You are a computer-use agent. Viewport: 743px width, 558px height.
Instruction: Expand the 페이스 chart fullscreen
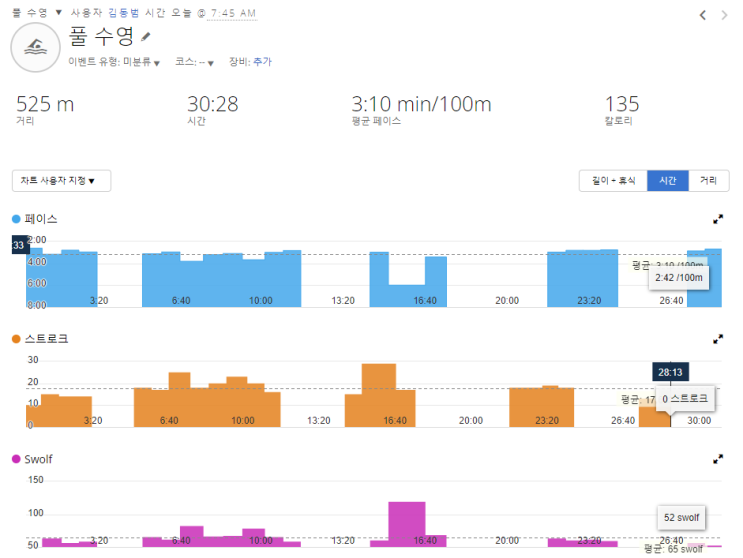[x=718, y=219]
